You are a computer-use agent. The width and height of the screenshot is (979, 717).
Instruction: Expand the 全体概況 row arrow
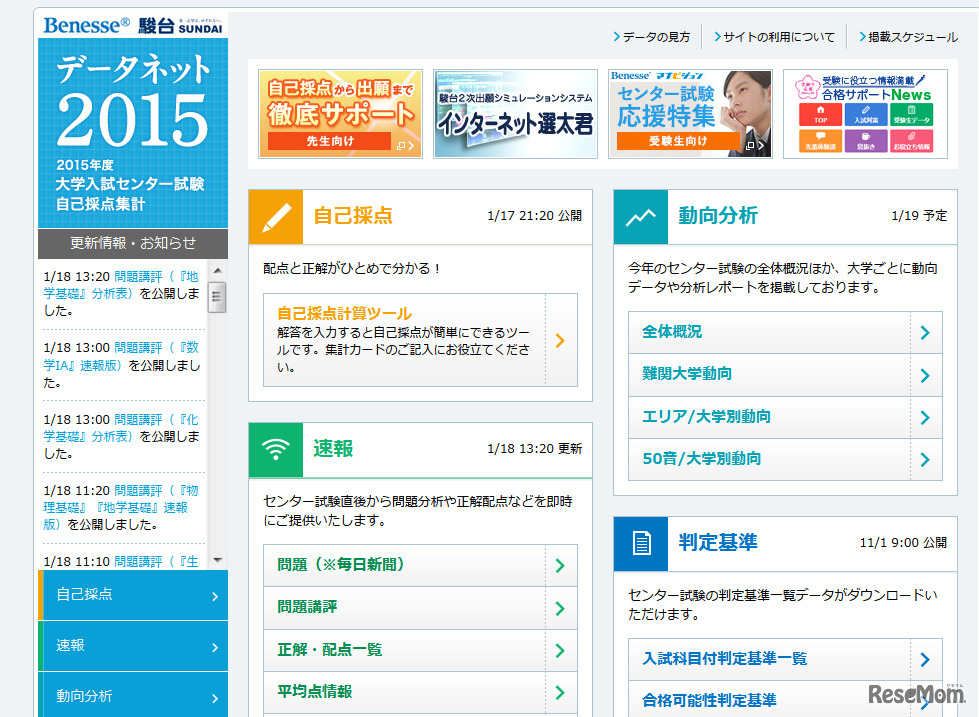pos(925,333)
